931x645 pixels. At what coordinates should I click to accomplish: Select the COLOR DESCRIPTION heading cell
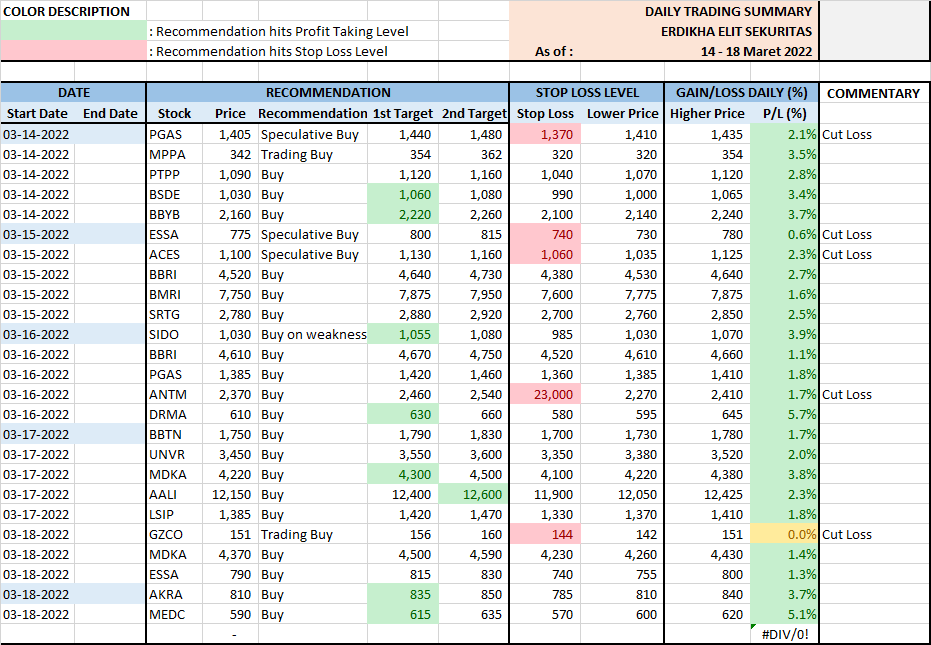pos(68,11)
